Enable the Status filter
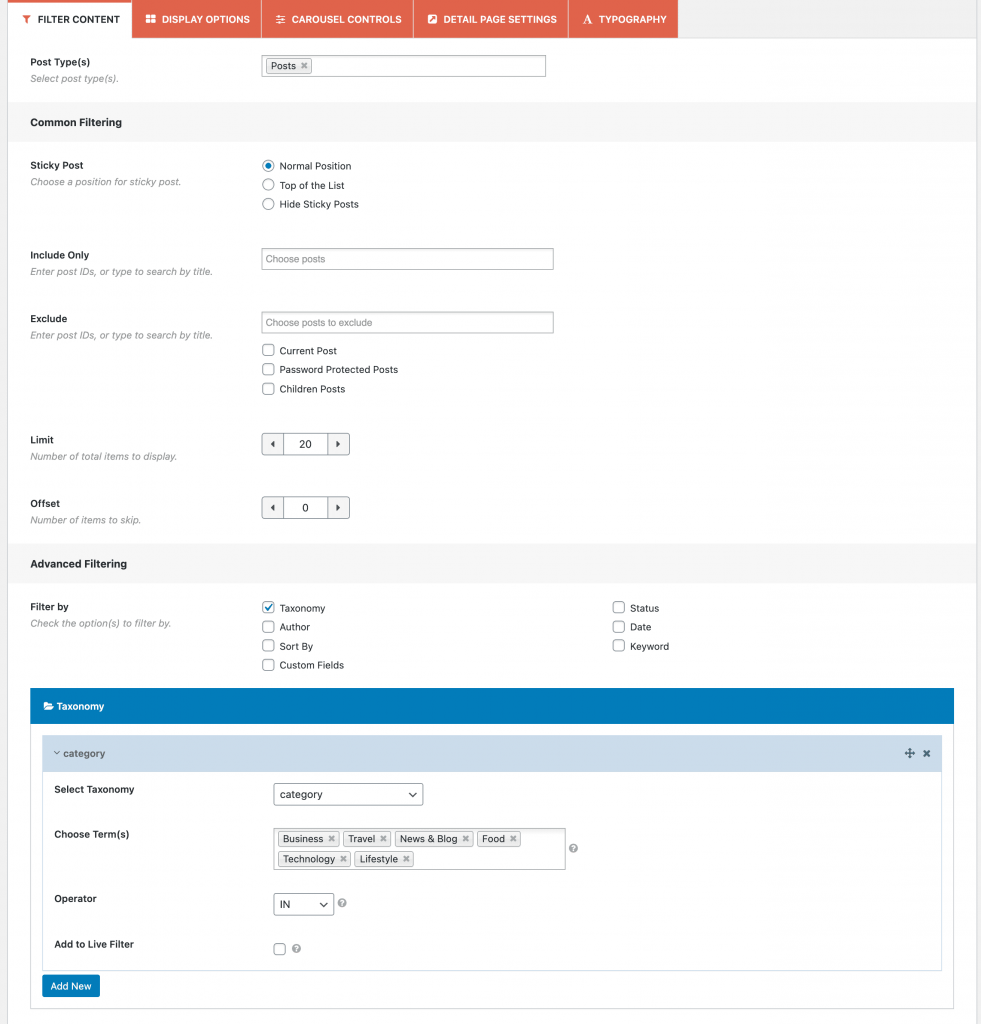The image size is (981, 1024). [x=619, y=607]
